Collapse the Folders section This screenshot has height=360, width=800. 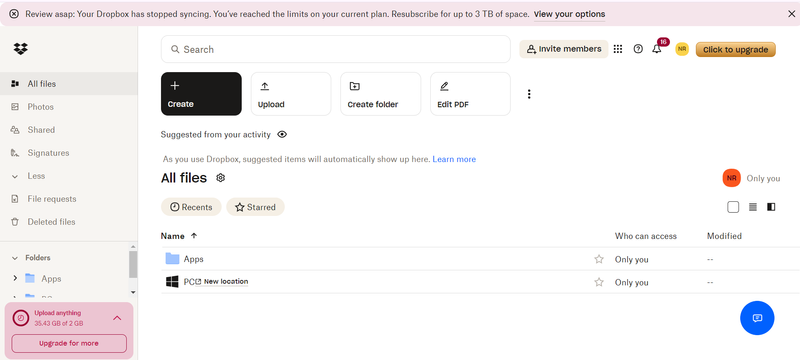tap(15, 258)
